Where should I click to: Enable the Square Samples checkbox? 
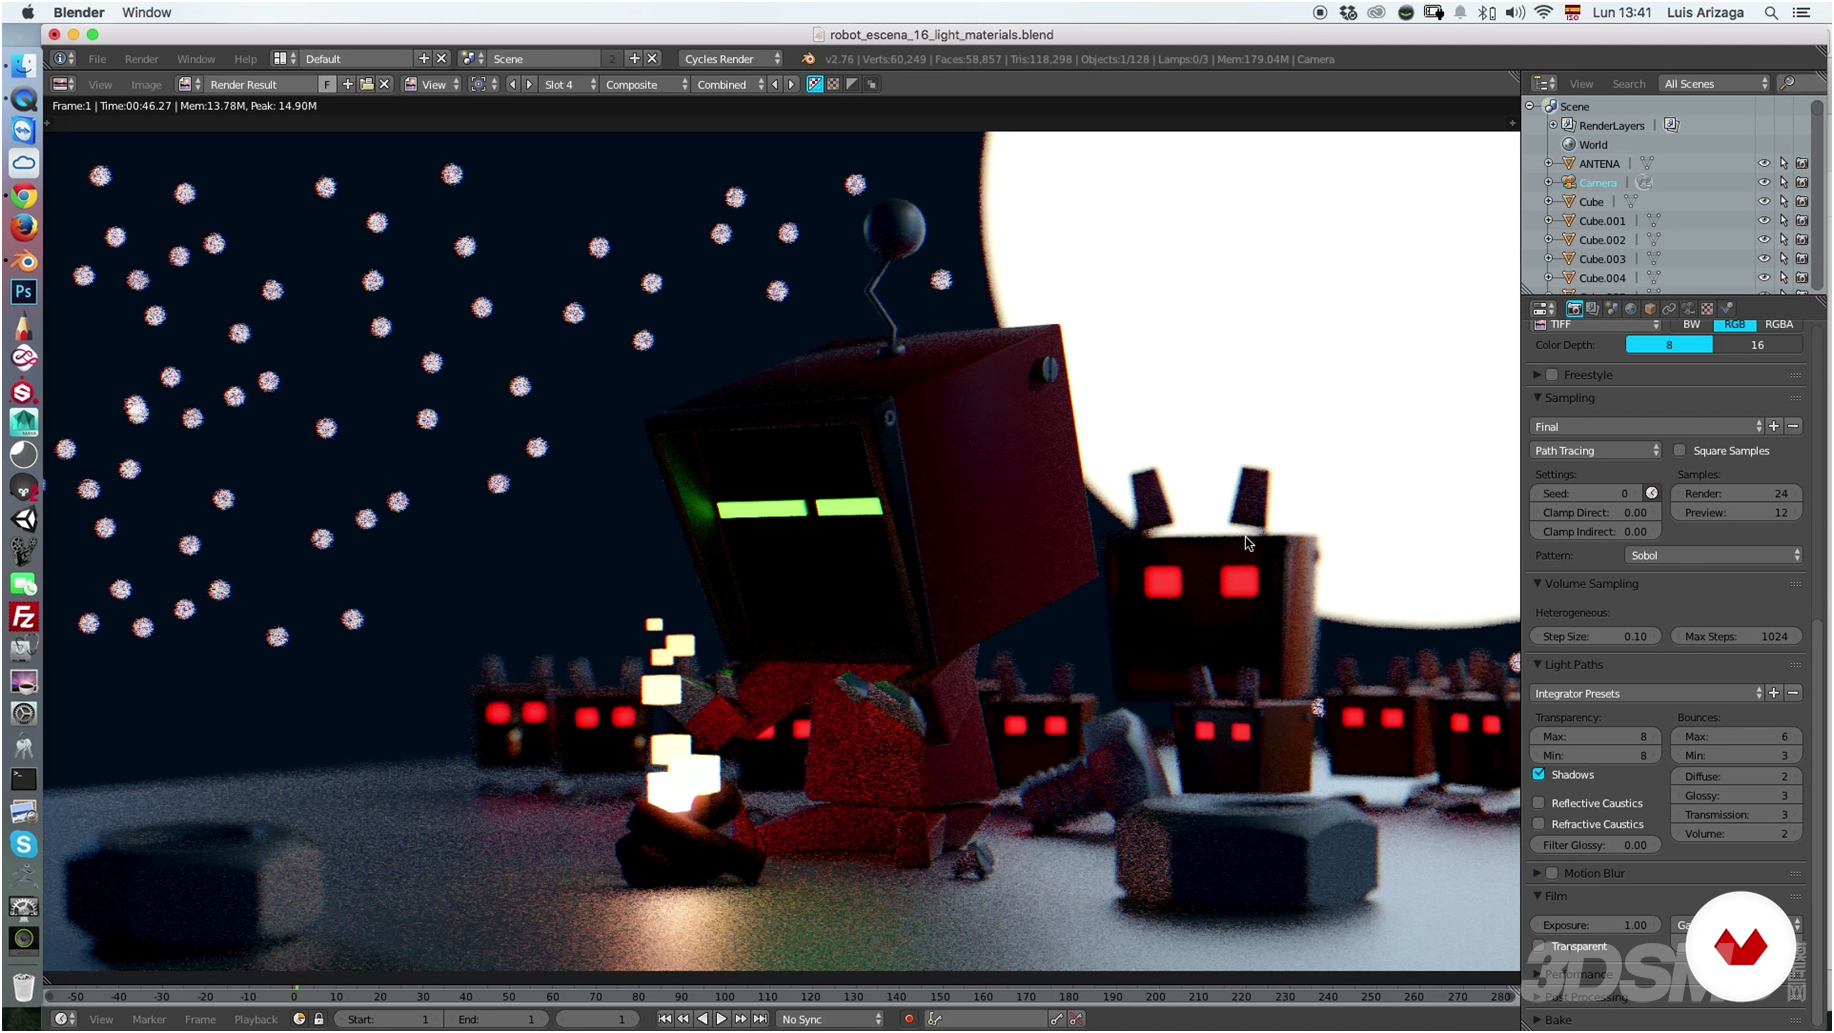coord(1680,451)
